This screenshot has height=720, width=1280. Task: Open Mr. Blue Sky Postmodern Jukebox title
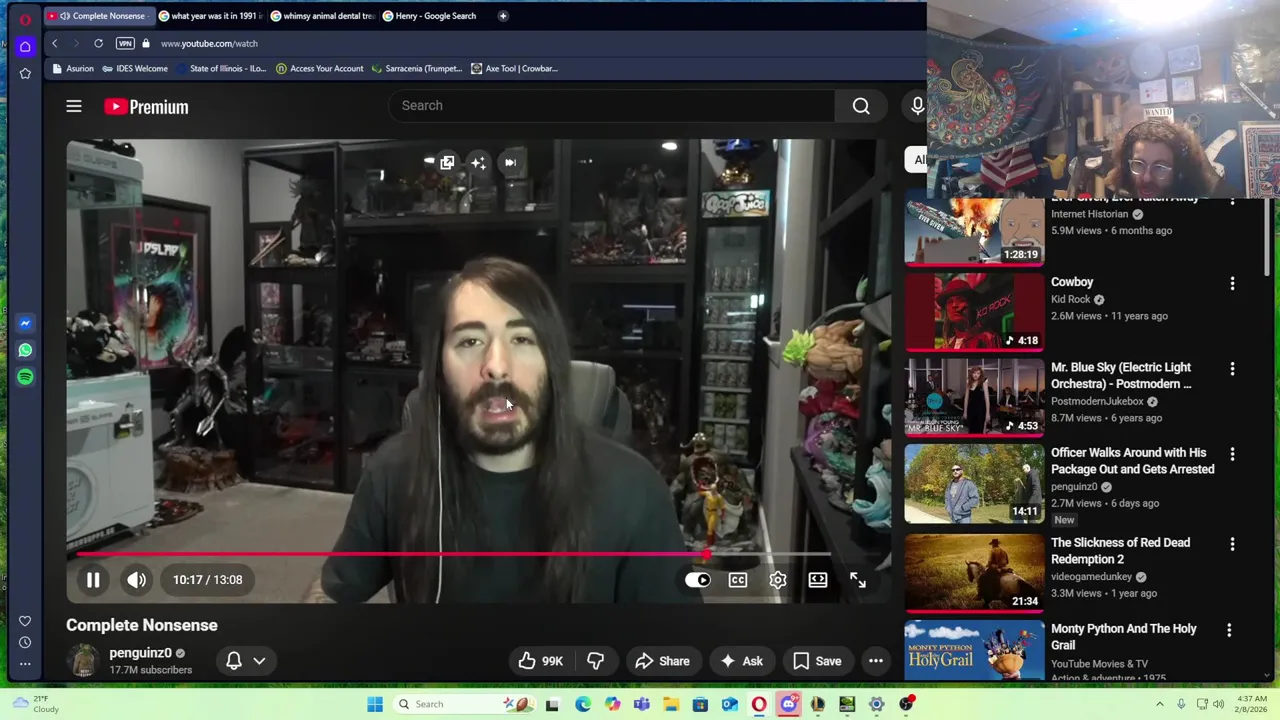pos(1121,376)
